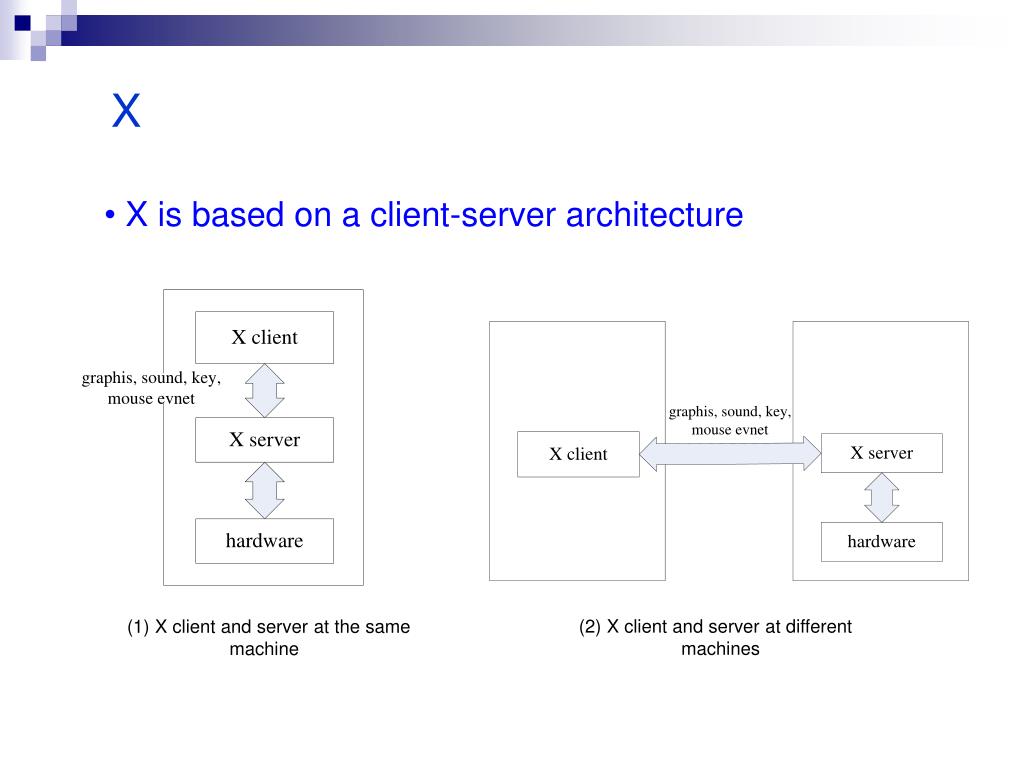Click caption "(2) X client and server at different machines"
Screen dimensions: 1024x768
(x=716, y=637)
